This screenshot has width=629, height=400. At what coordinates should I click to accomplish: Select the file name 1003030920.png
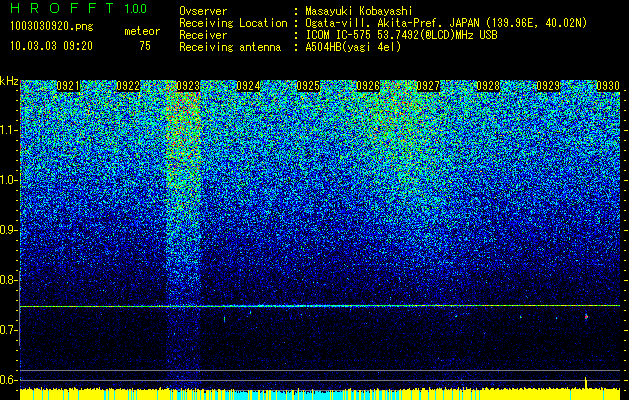52,27
